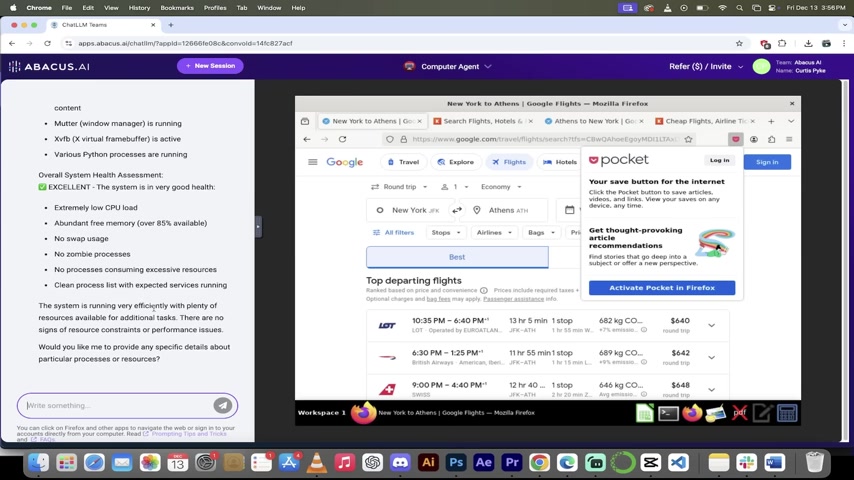This screenshot has height=480, width=854.
Task: Click Activate Pocket in Firefox button
Action: [662, 288]
